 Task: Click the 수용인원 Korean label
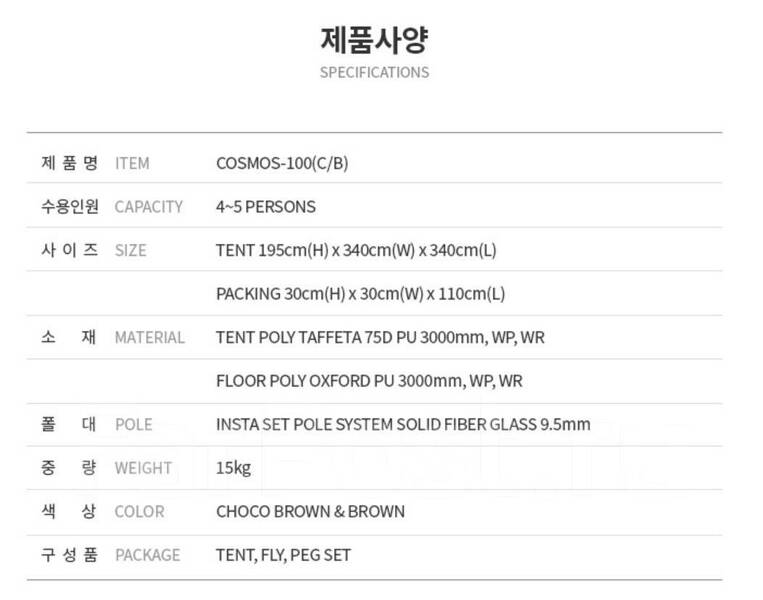[70, 206]
